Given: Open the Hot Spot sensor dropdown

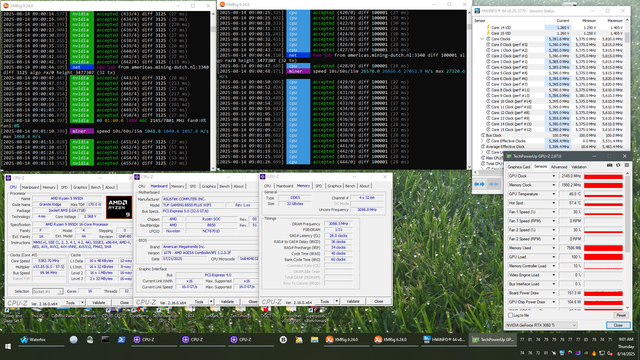Looking at the screenshot, I should tap(554, 203).
